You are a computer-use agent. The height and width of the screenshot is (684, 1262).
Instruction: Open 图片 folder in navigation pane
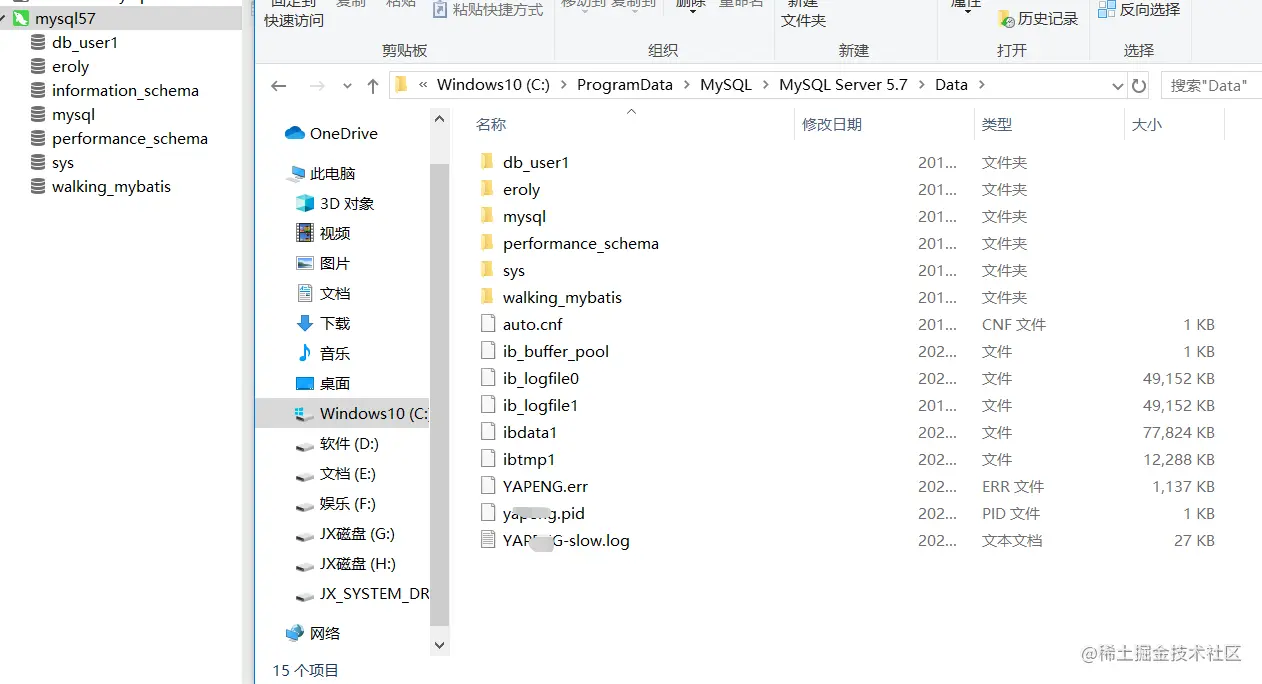pyautogui.click(x=323, y=263)
